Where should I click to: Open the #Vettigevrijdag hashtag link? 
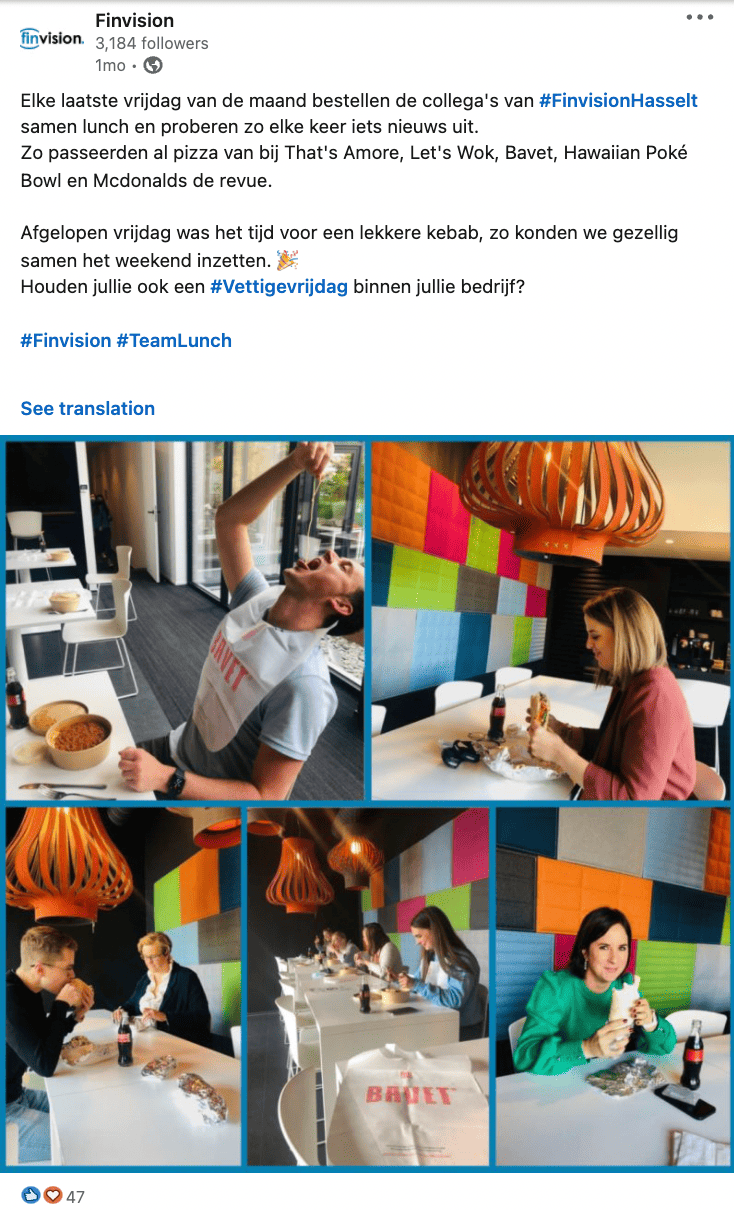click(x=279, y=286)
